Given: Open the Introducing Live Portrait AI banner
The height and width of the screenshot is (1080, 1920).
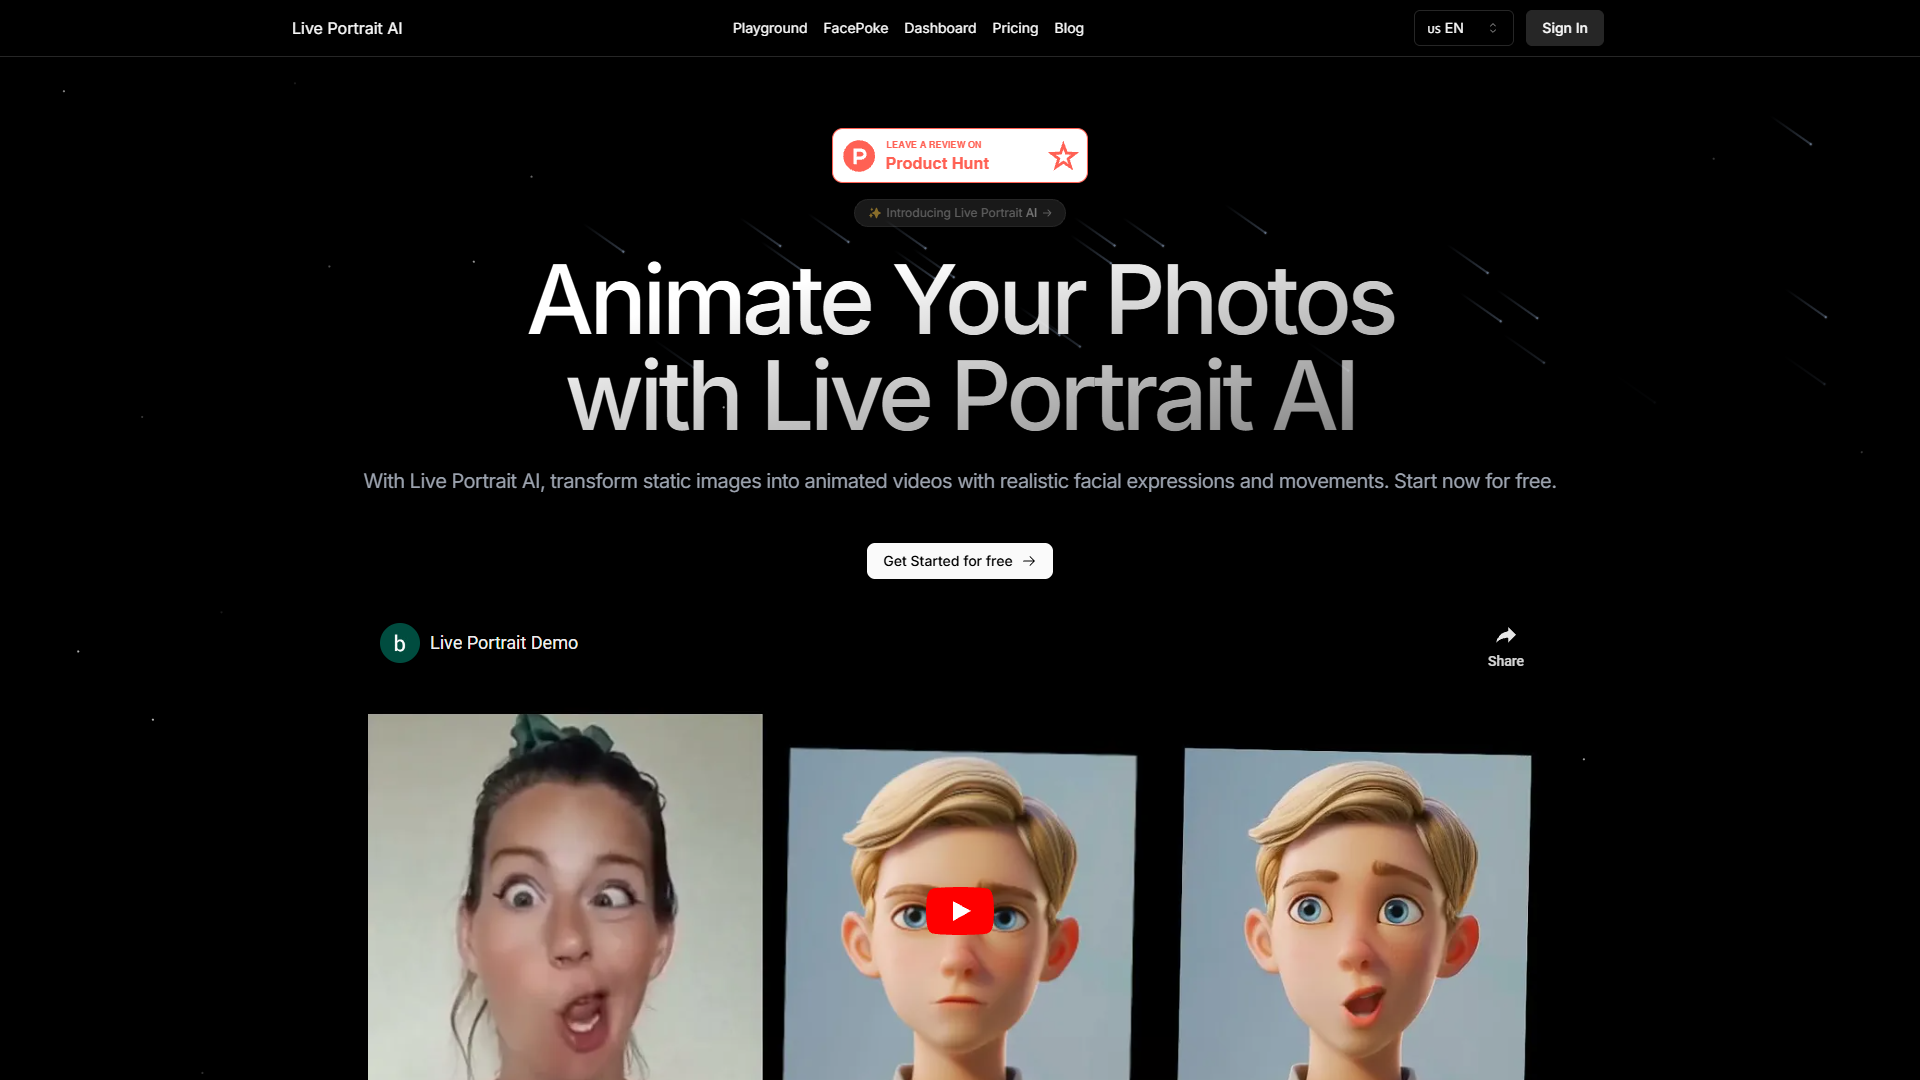Looking at the screenshot, I should 959,212.
